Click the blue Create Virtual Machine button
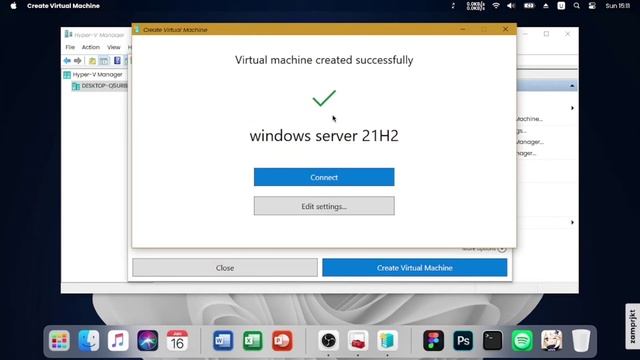Screen dimensions: 640x360 pos(415,268)
